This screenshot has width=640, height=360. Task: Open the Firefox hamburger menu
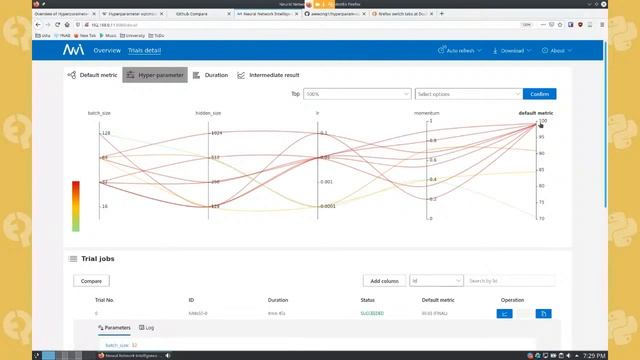point(602,25)
